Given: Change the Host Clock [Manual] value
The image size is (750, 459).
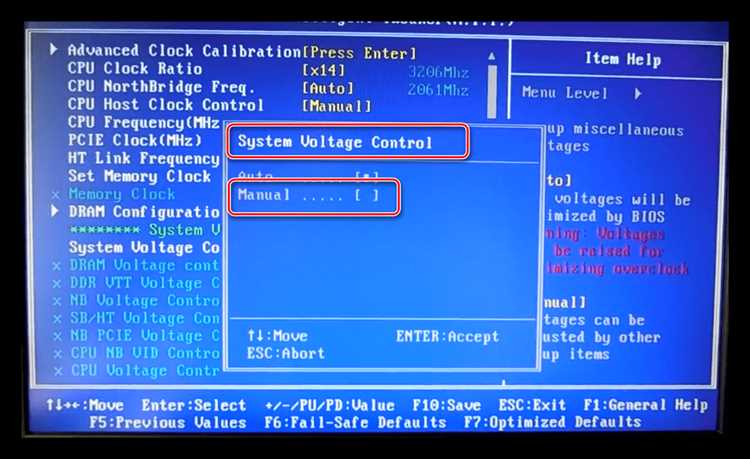Looking at the screenshot, I should click(x=337, y=106).
